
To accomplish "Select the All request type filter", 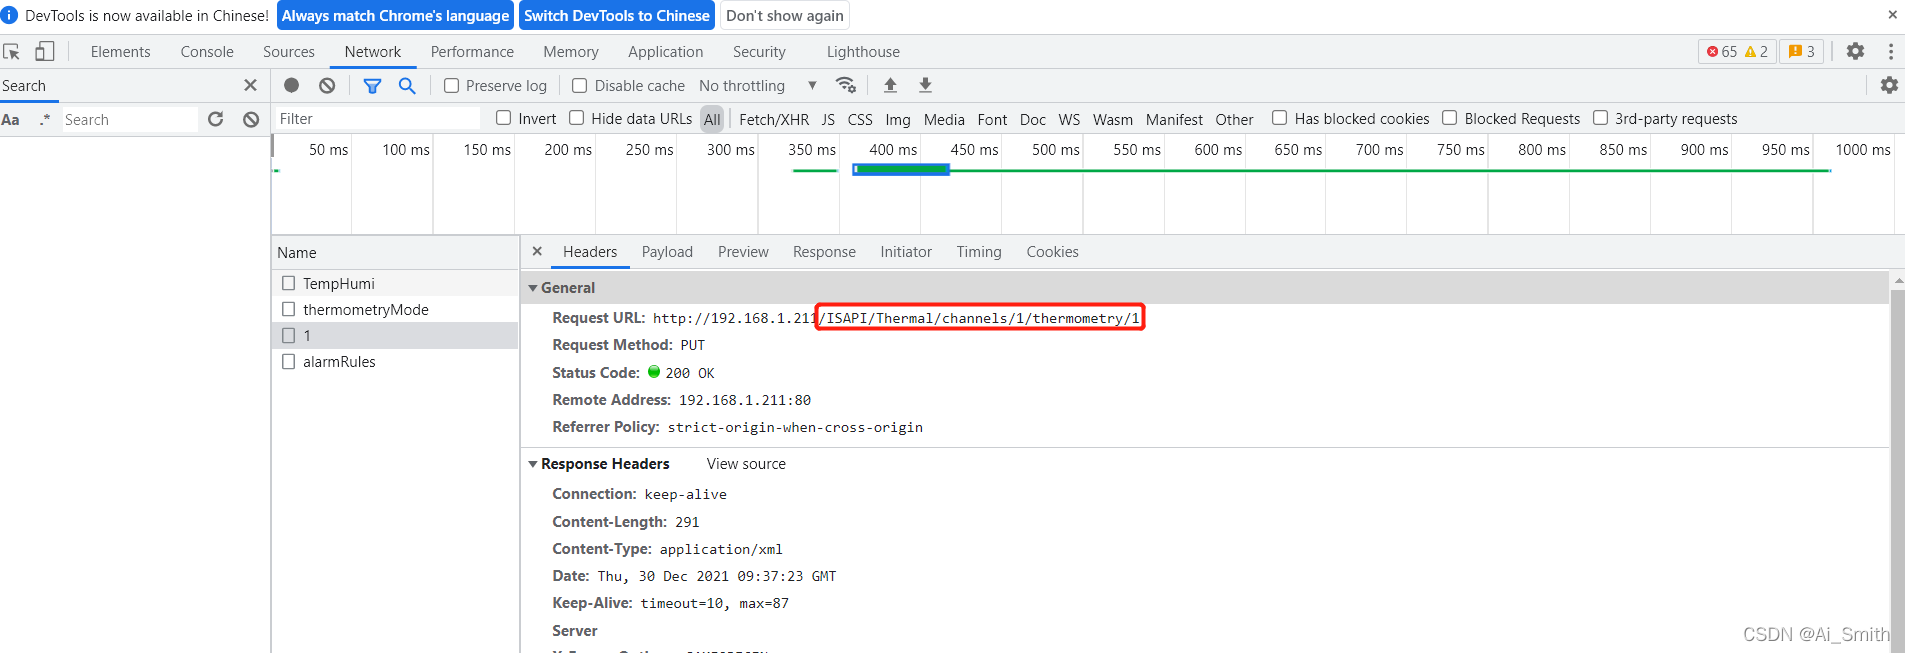I will coord(712,119).
